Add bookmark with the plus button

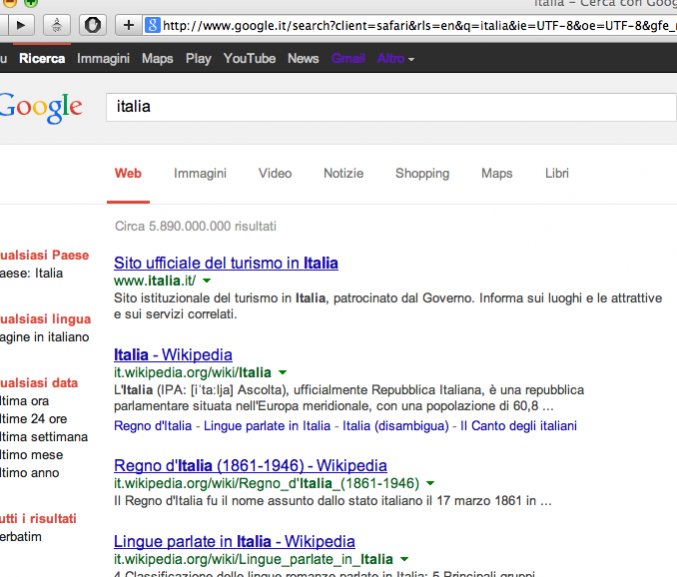pos(129,25)
